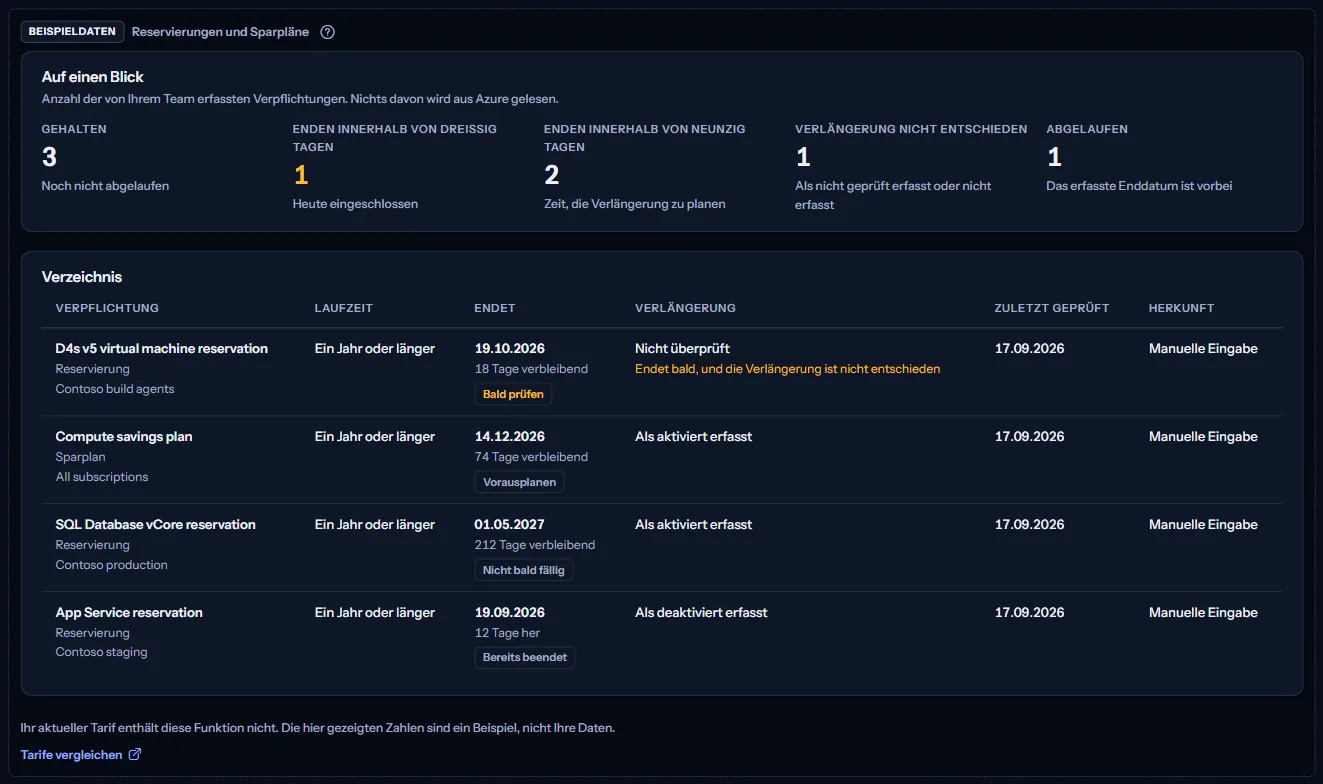The height and width of the screenshot is (784, 1323).
Task: Click the LAUFZEIT column header
Action: [x=343, y=308]
